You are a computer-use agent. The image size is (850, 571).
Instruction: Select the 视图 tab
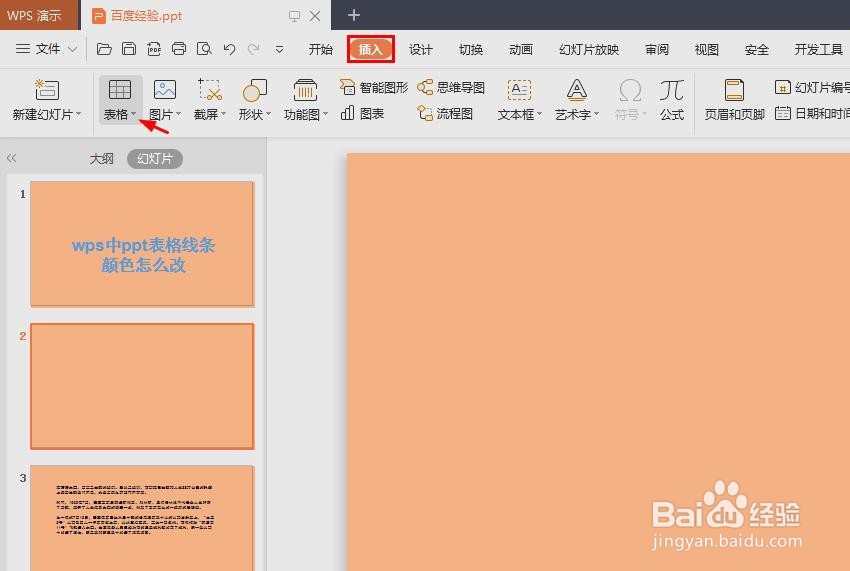[706, 49]
